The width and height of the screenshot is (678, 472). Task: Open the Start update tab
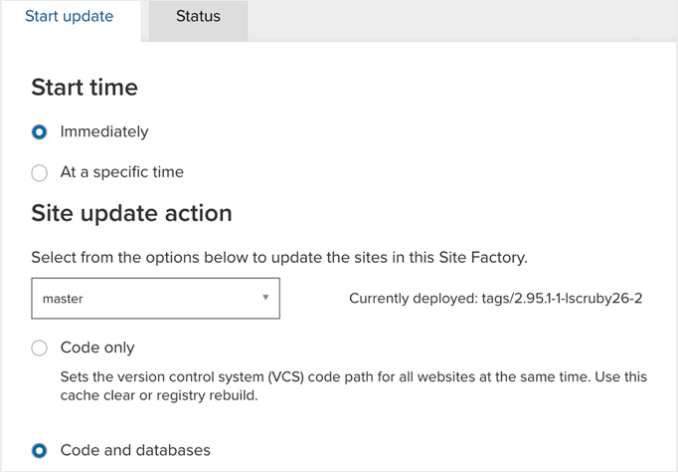pyautogui.click(x=68, y=17)
